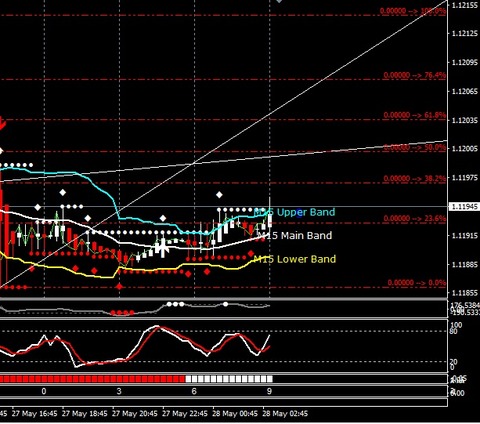Click the current price tag 1.11945
Screen dimensions: 480x424
pos(465,207)
